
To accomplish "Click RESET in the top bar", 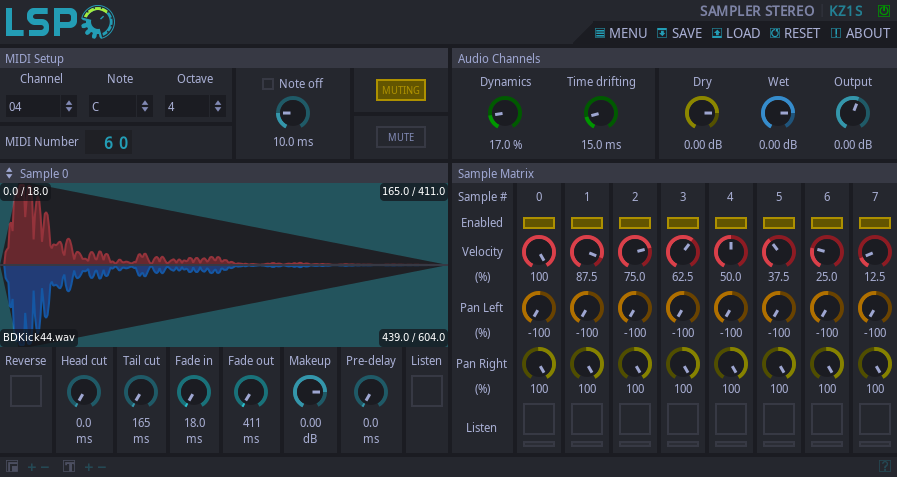I will click(795, 33).
